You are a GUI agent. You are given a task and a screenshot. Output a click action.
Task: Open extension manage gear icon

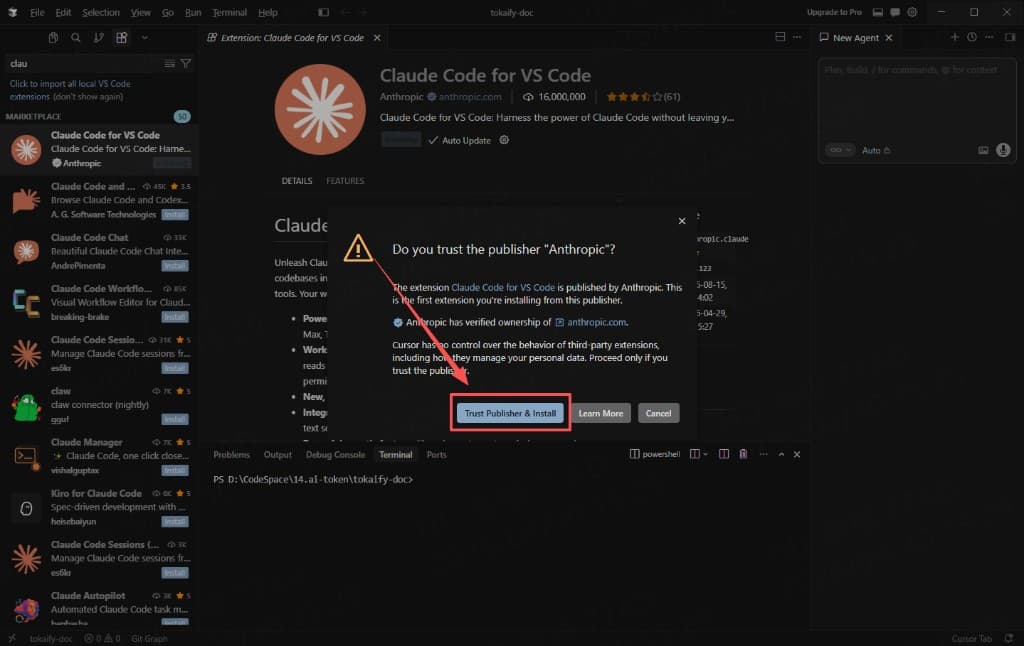(504, 140)
